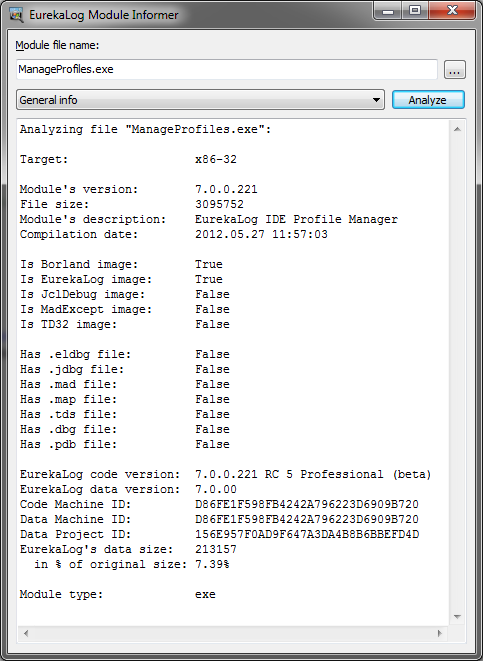This screenshot has width=483, height=661.
Task: Click the vertical scrollbar up arrow
Action: [457, 129]
